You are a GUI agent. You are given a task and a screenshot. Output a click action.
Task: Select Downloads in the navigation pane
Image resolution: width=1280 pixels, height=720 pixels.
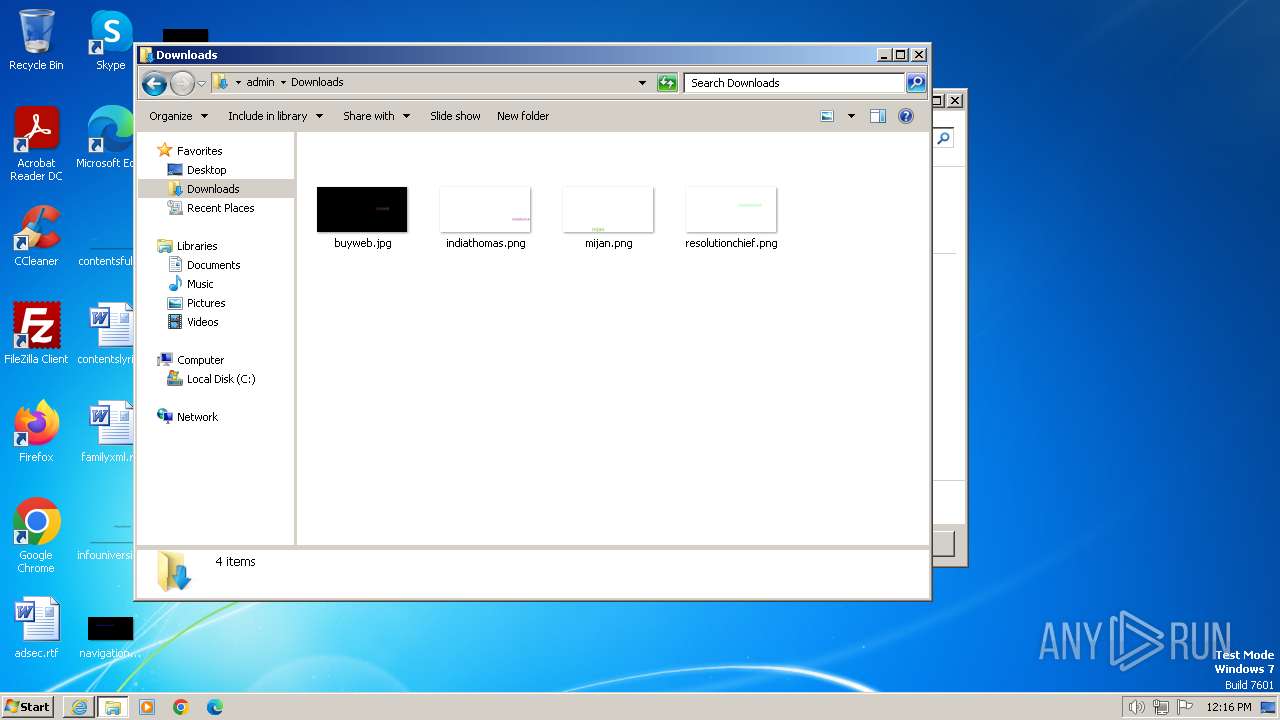pos(213,189)
